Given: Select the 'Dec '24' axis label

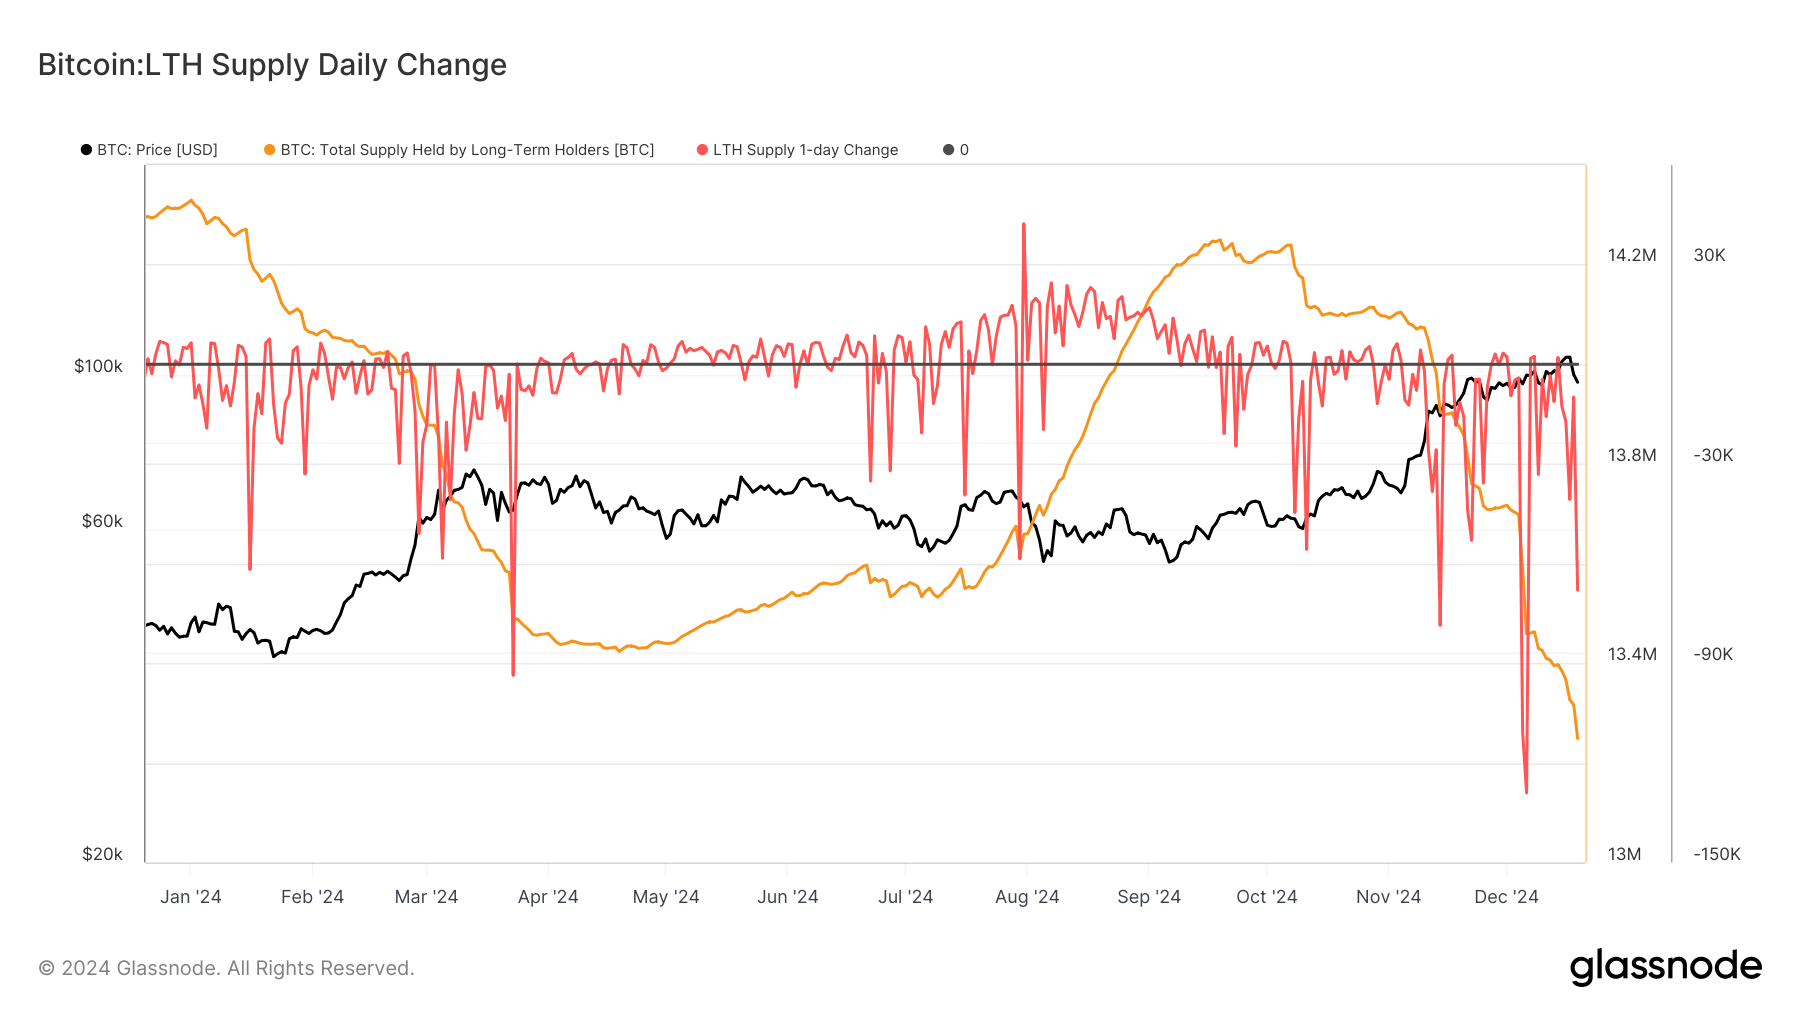Looking at the screenshot, I should [1505, 897].
